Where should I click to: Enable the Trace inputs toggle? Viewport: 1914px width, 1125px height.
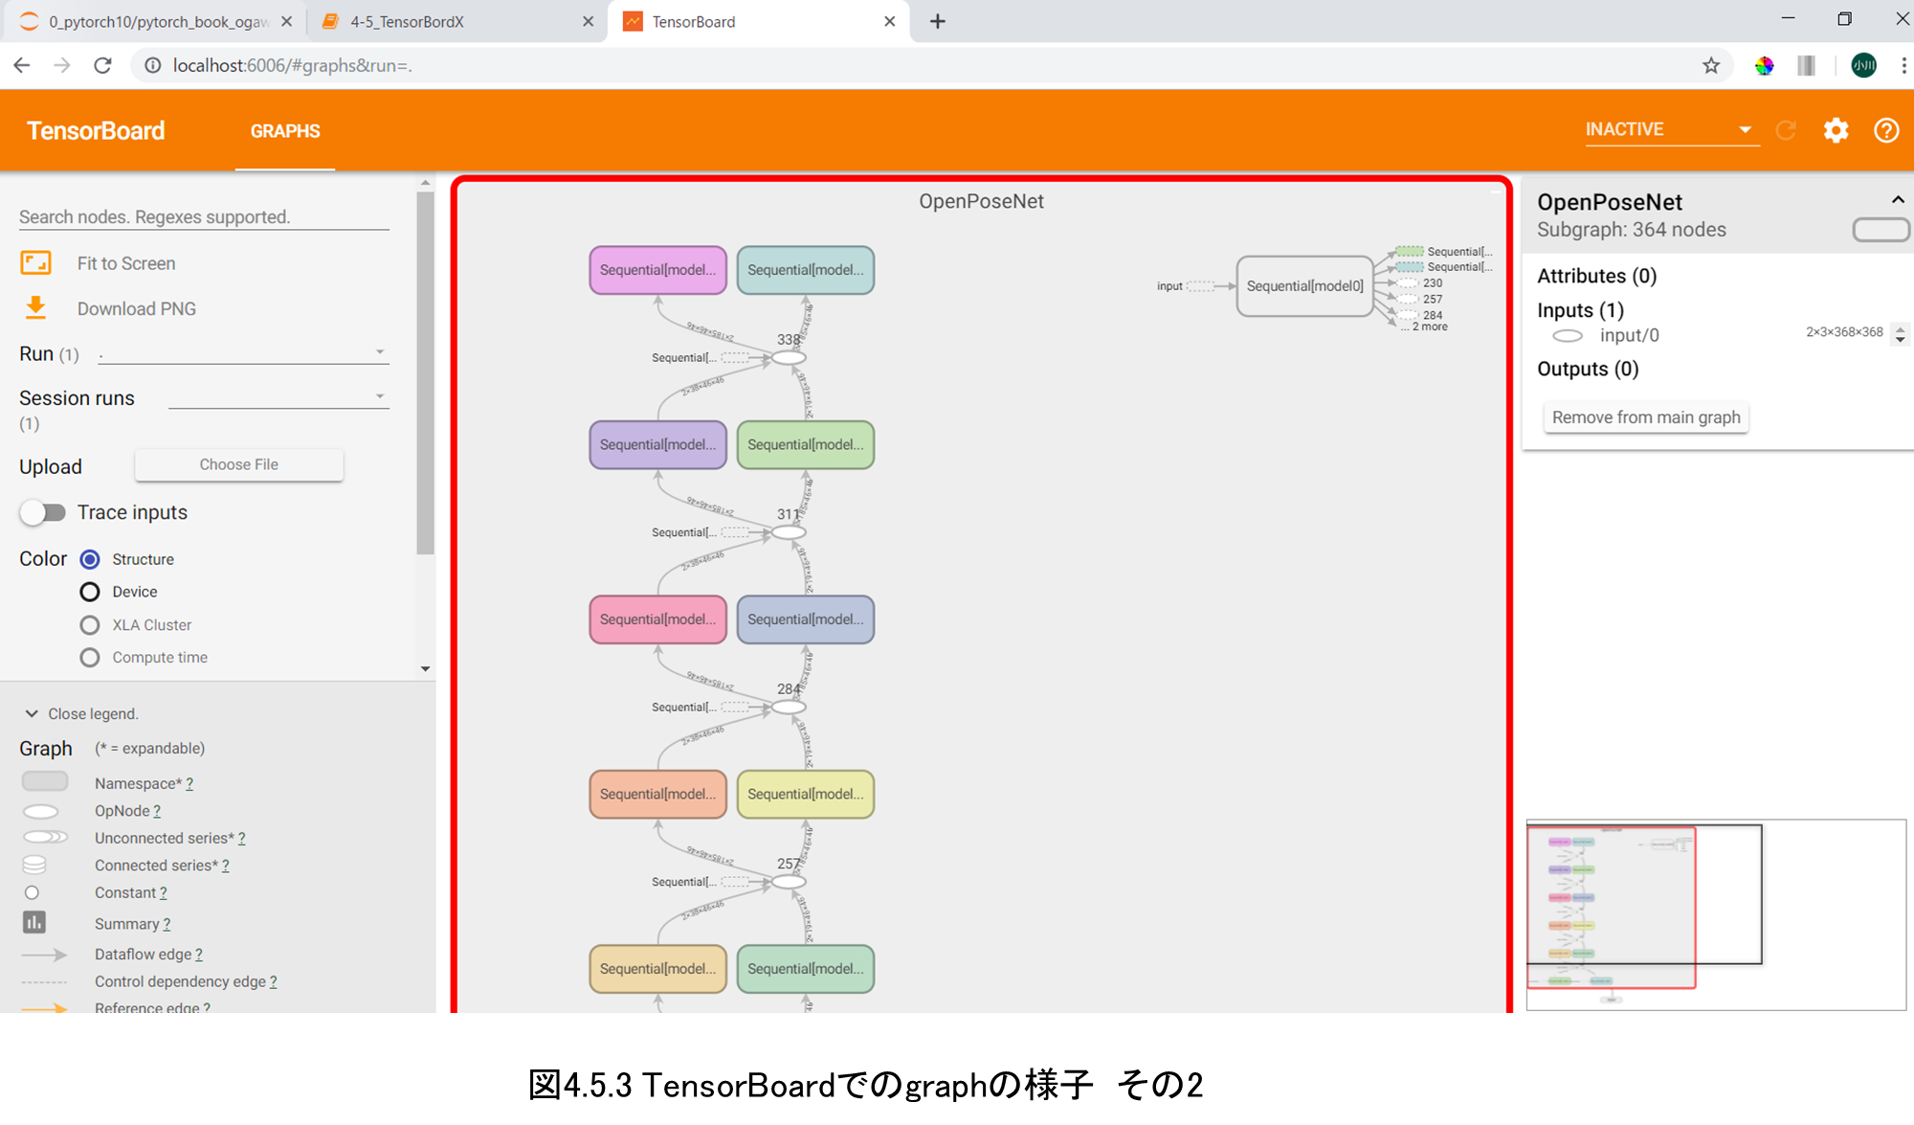(x=43, y=512)
